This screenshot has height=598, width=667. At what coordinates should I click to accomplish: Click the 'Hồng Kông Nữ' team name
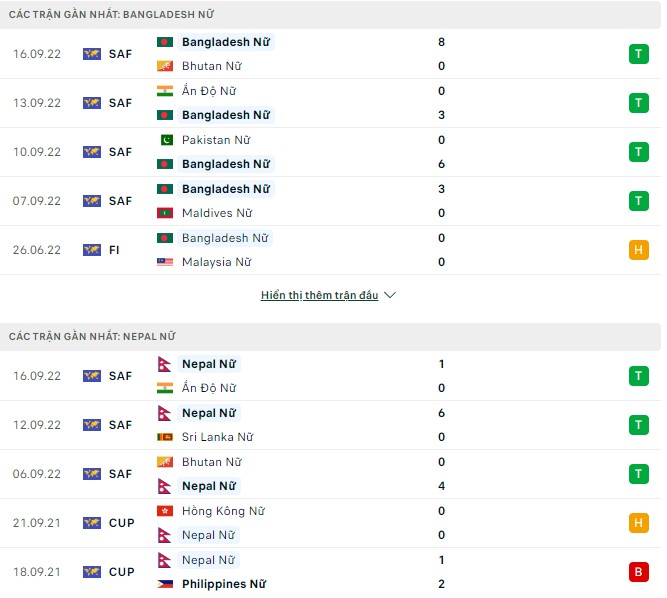[220, 511]
